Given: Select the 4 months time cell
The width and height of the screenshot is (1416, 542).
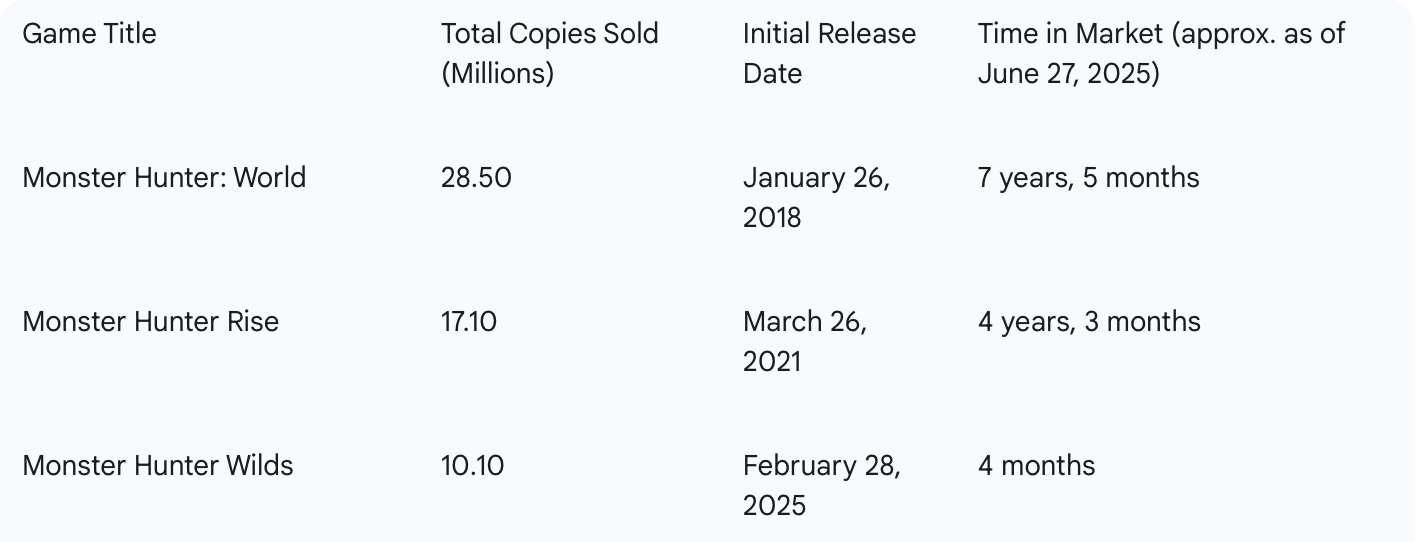Looking at the screenshot, I should pos(1036,466).
